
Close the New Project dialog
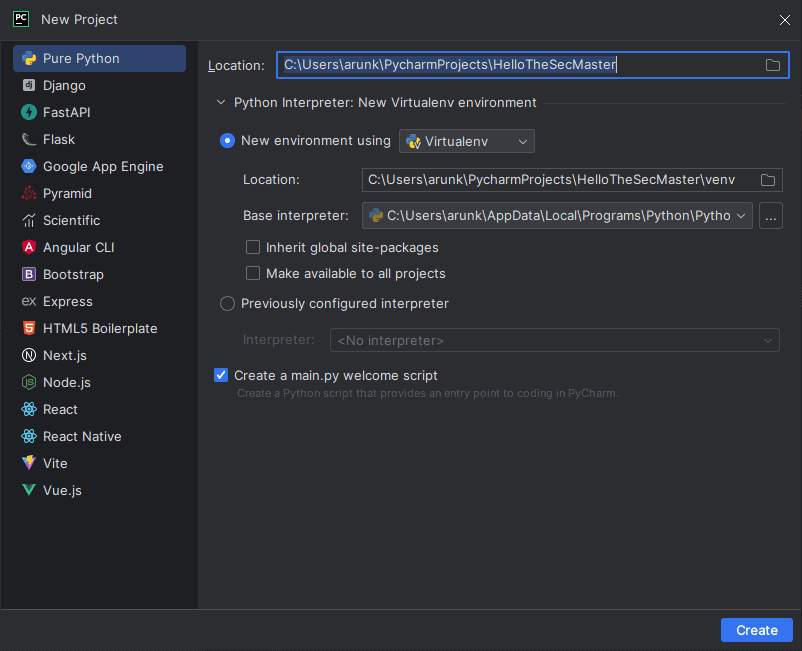pos(785,20)
